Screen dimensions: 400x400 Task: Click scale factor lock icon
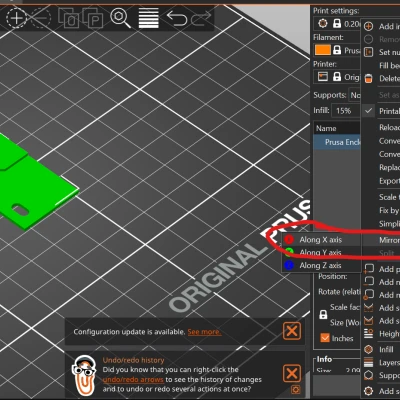pos(323,314)
